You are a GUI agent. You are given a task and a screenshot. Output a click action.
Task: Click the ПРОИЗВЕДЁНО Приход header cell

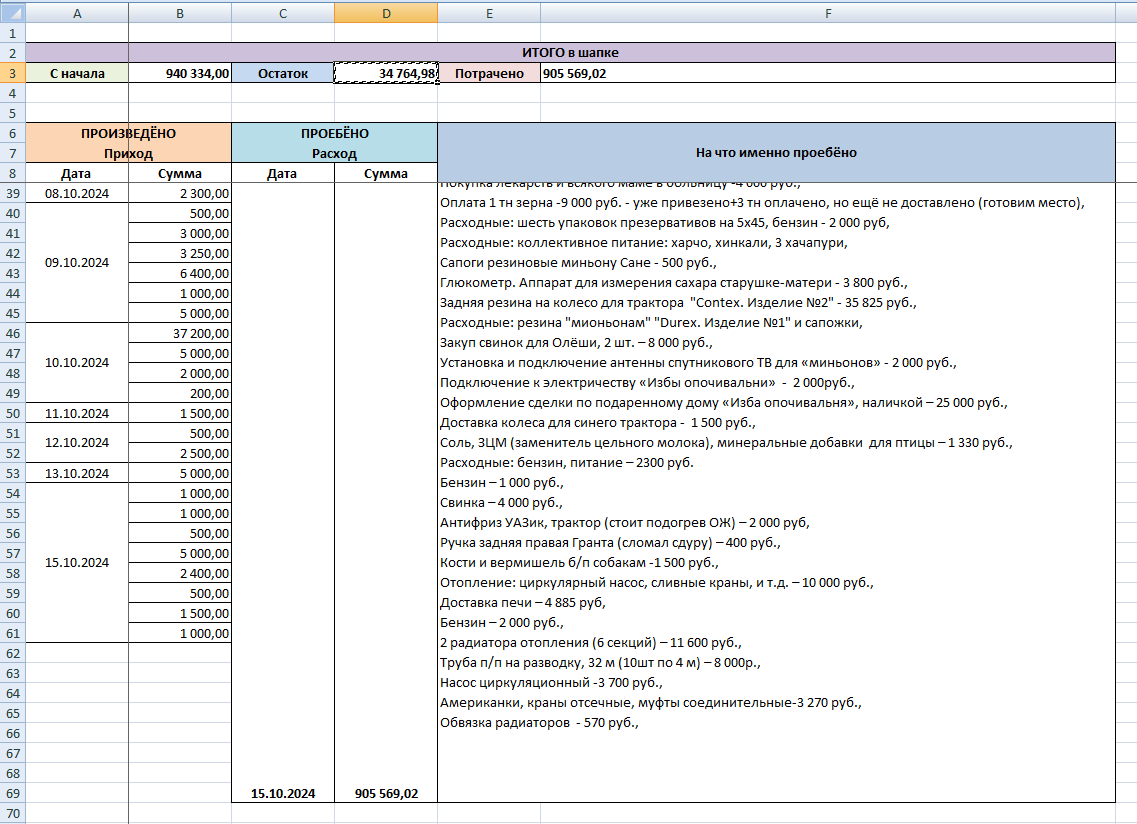(128, 143)
